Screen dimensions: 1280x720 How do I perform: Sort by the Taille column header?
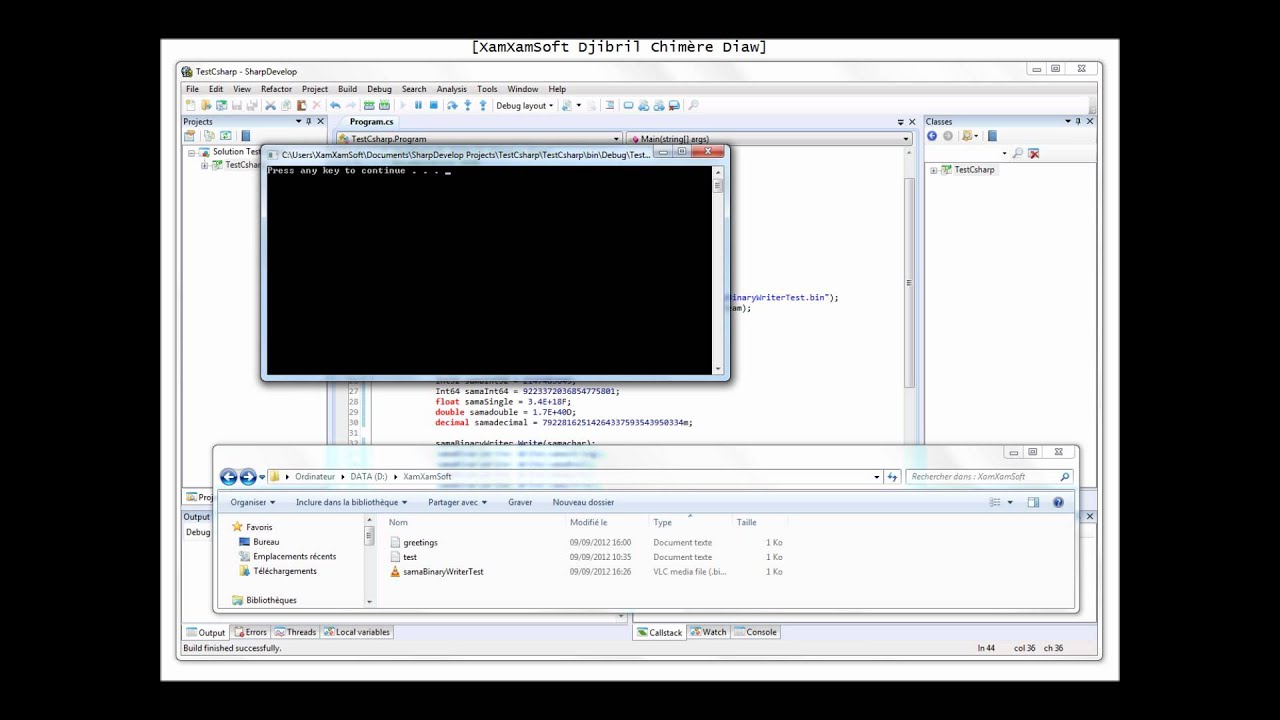click(x=747, y=522)
